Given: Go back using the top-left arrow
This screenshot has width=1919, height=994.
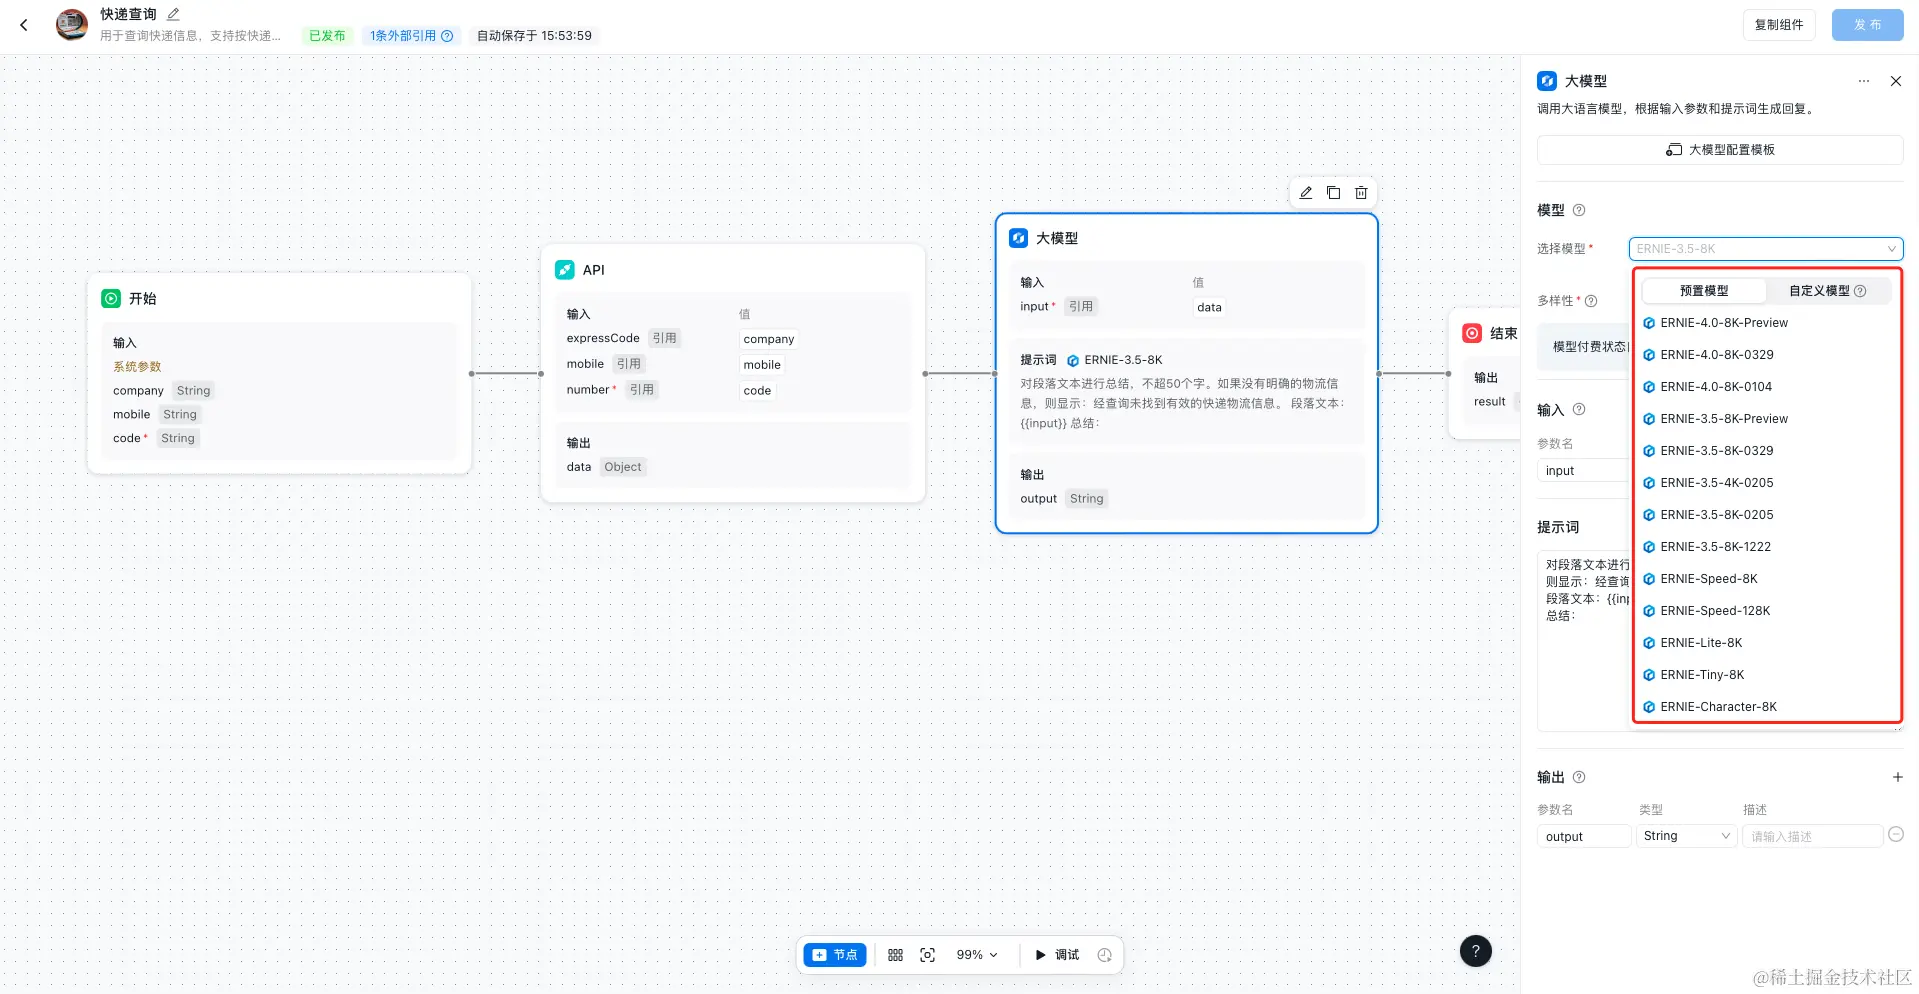Looking at the screenshot, I should pyautogui.click(x=24, y=25).
